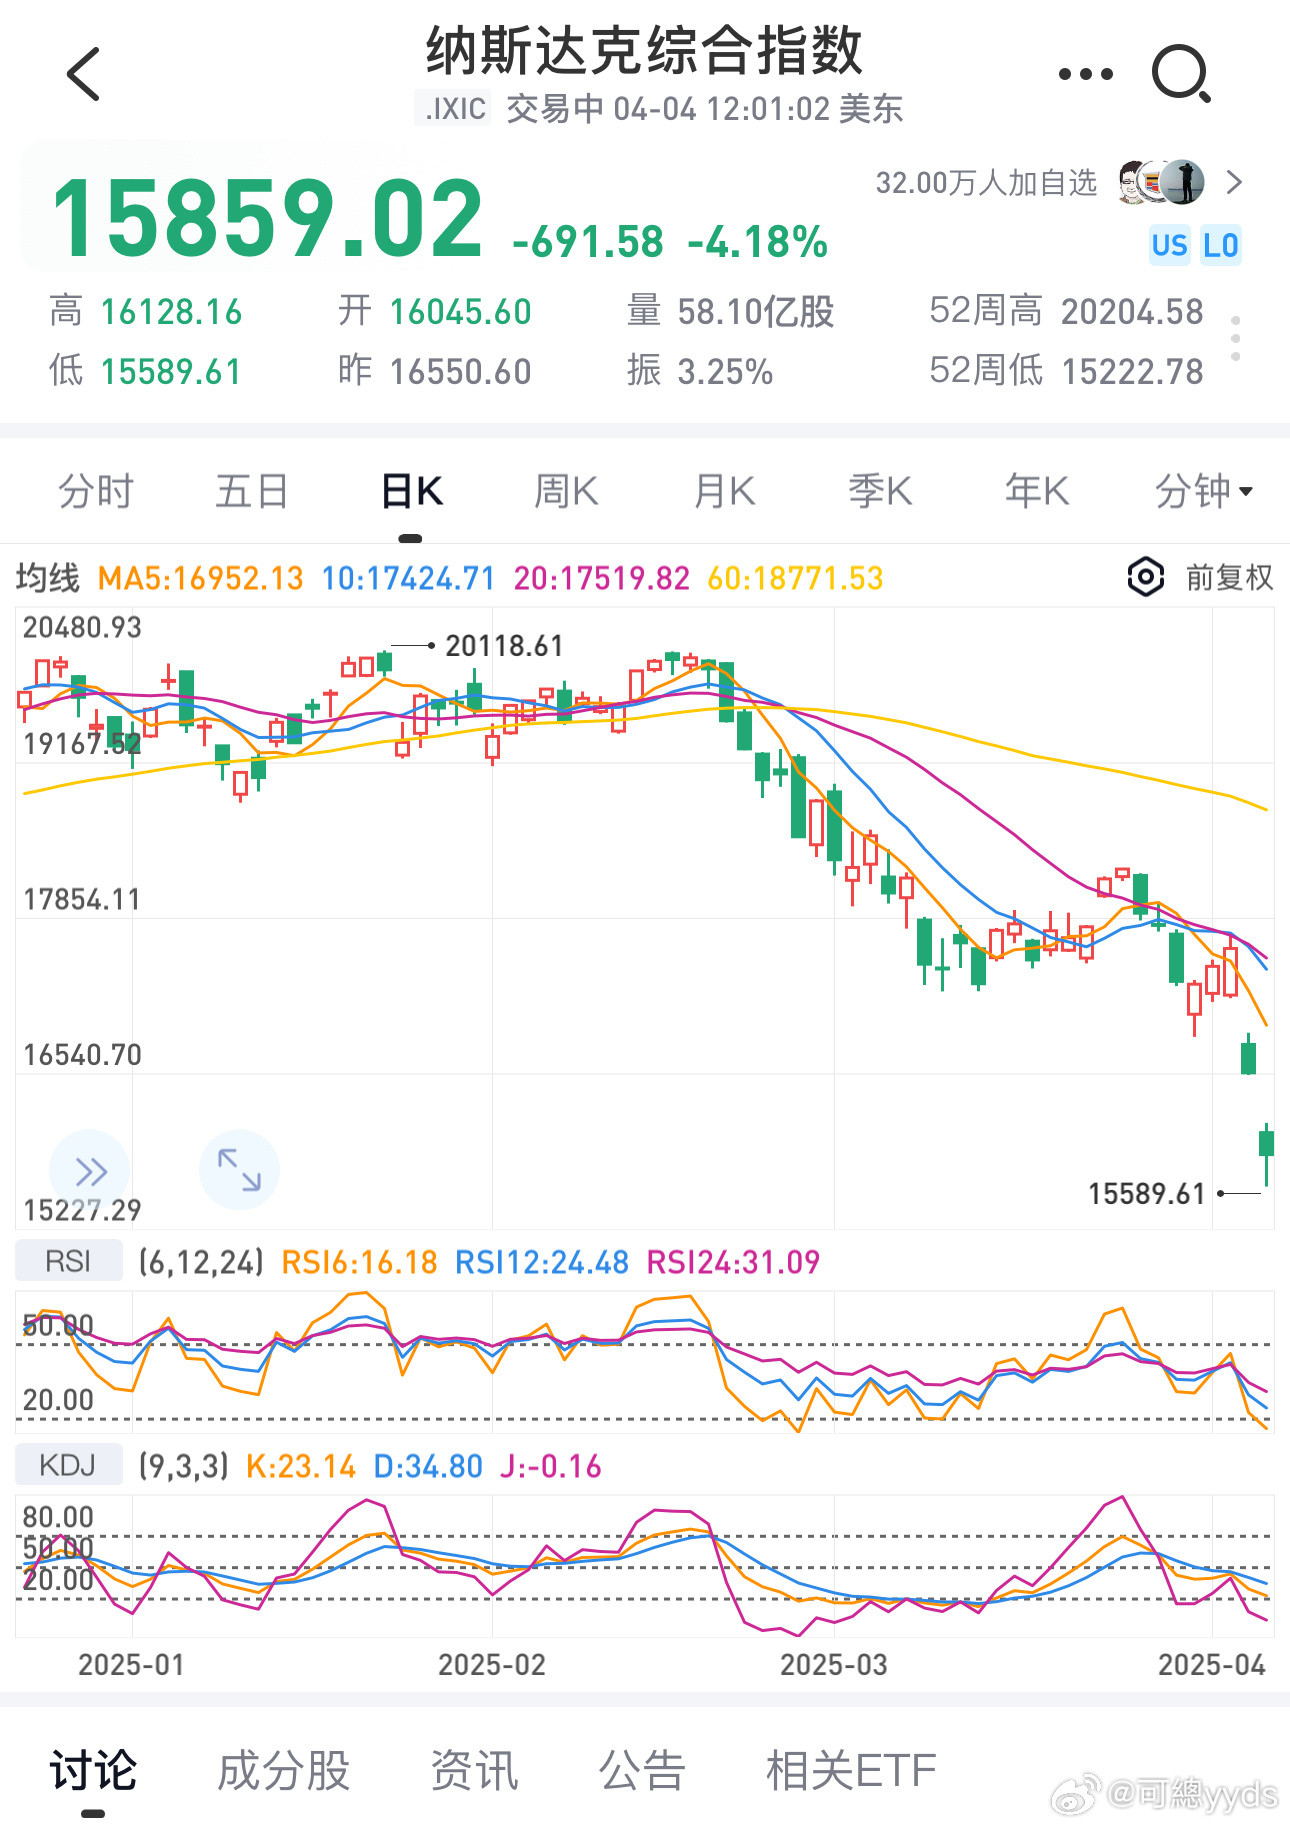This screenshot has width=1290, height=1829.
Task: Expand the vertical dots beside 52-week data
Action: (x=1236, y=339)
